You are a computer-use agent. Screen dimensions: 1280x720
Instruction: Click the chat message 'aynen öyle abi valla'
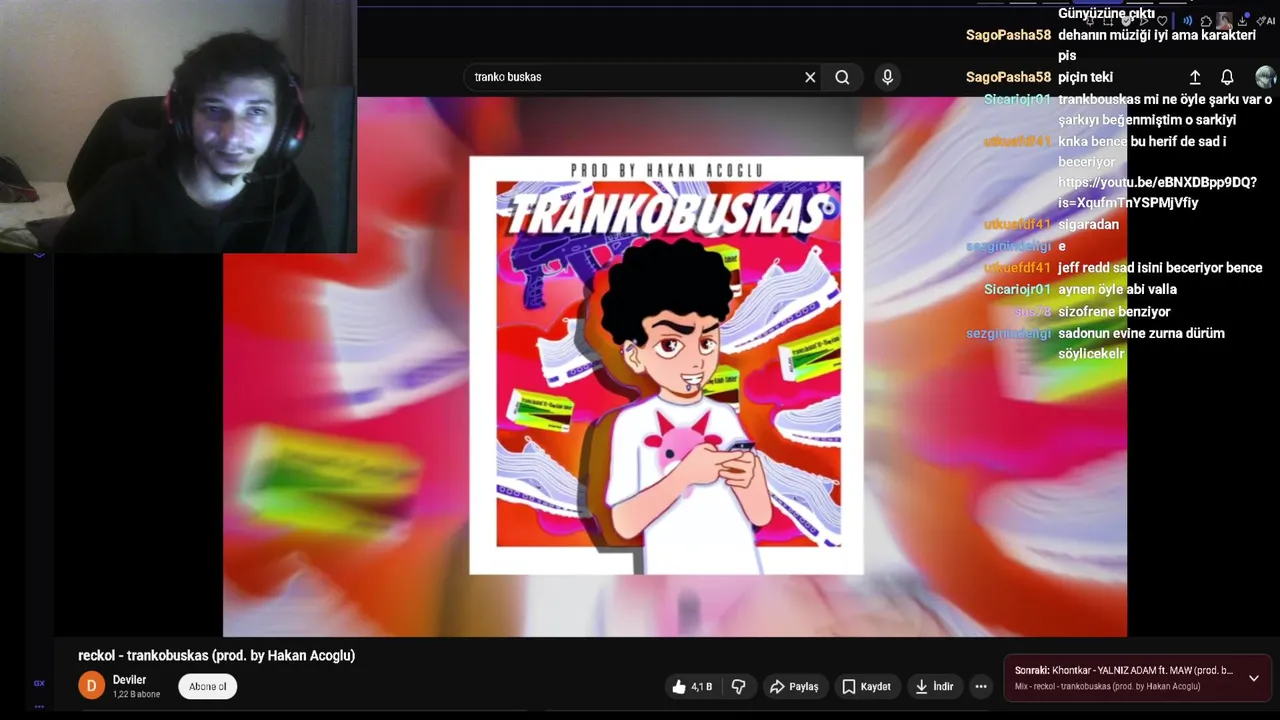pyautogui.click(x=1117, y=290)
